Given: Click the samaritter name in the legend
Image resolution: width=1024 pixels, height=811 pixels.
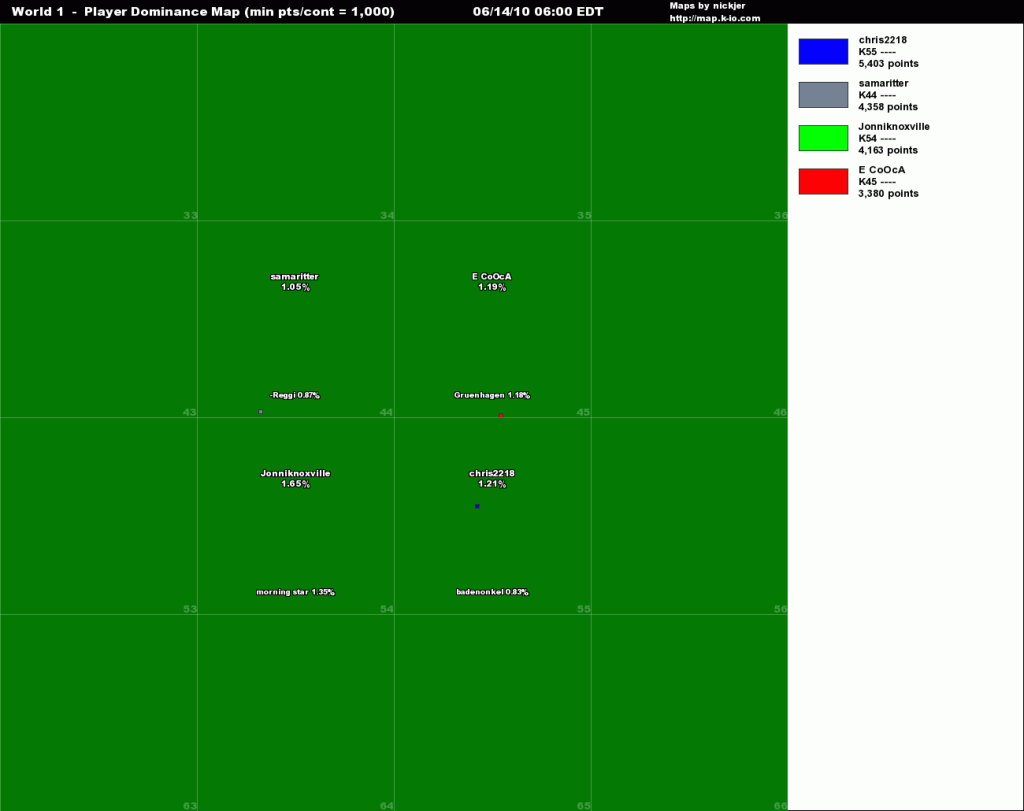Looking at the screenshot, I should point(883,83).
